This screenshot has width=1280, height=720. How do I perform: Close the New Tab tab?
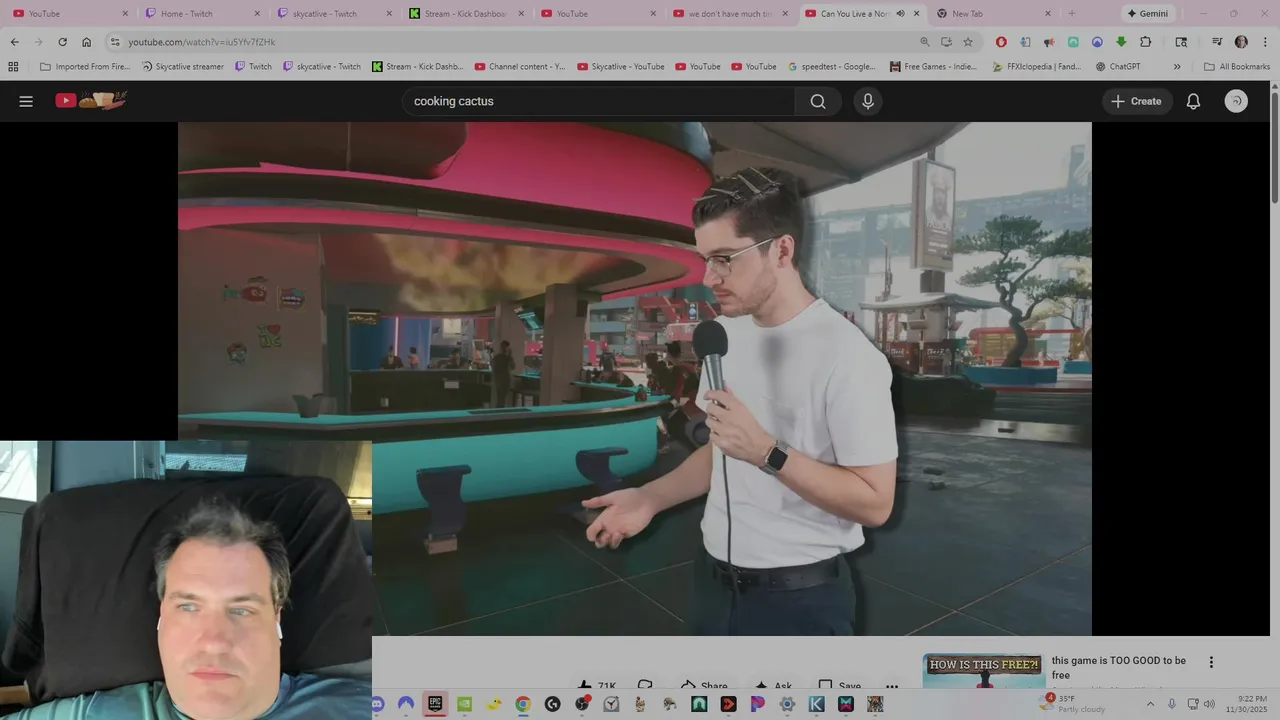pyautogui.click(x=1048, y=14)
